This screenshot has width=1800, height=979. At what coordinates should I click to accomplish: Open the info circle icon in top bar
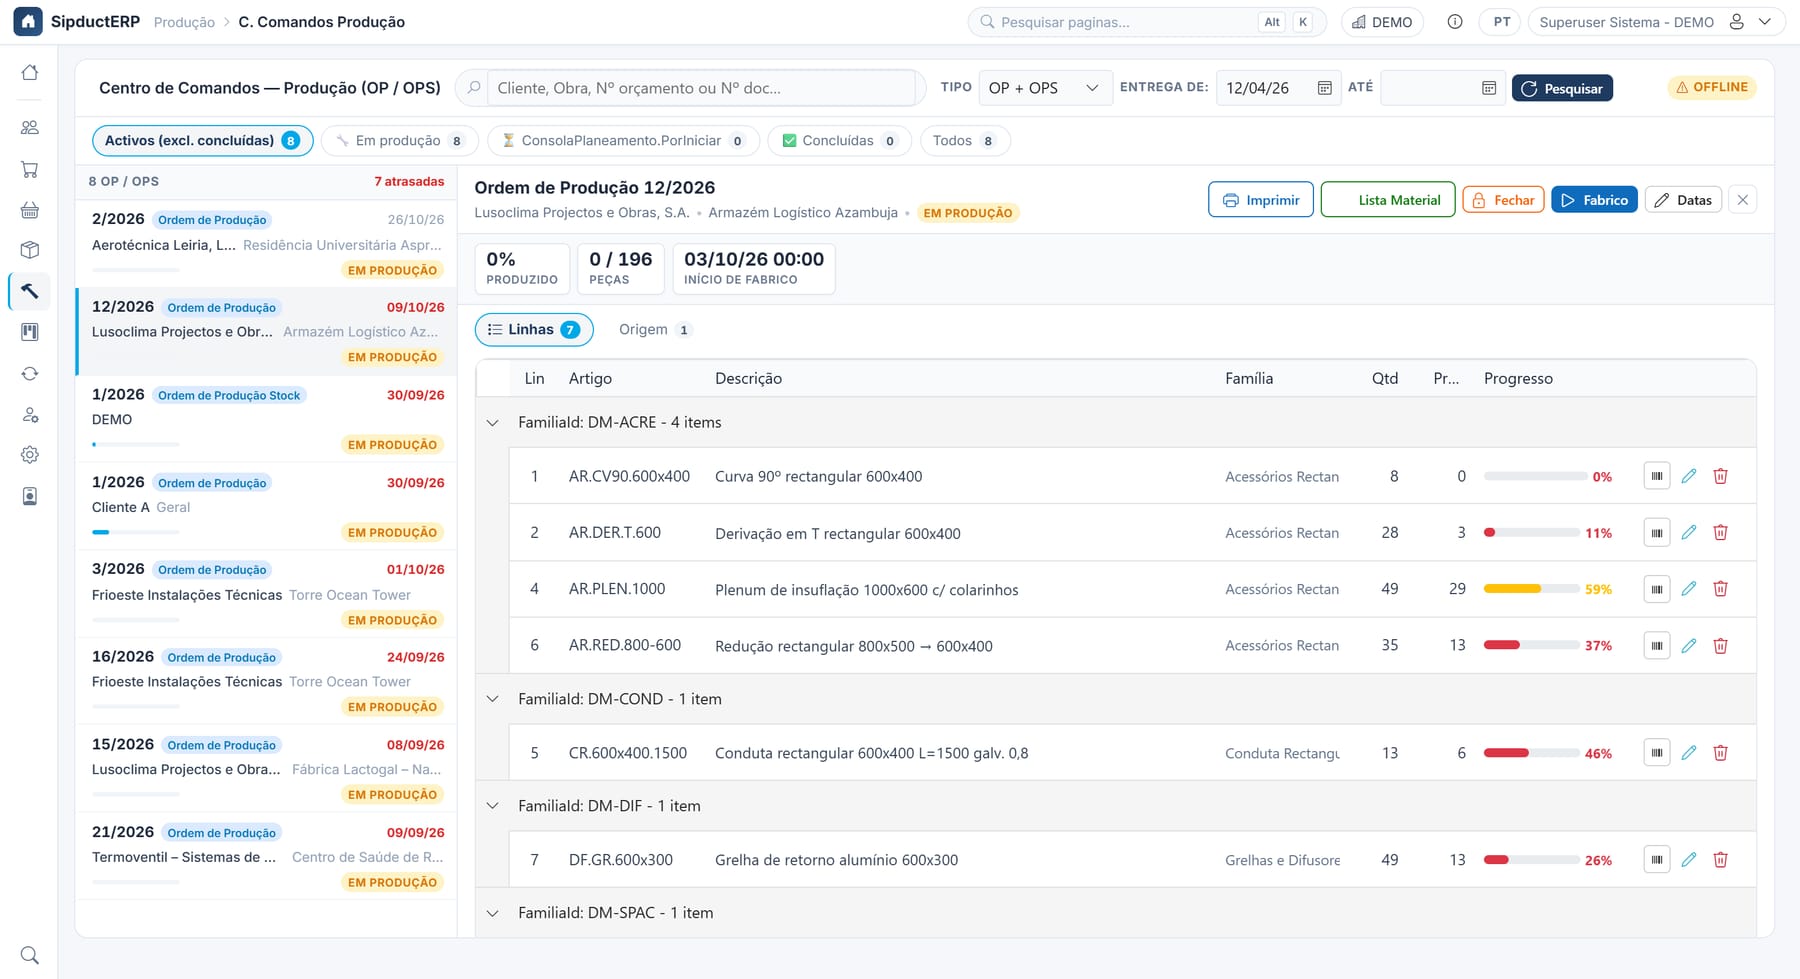pos(1455,22)
